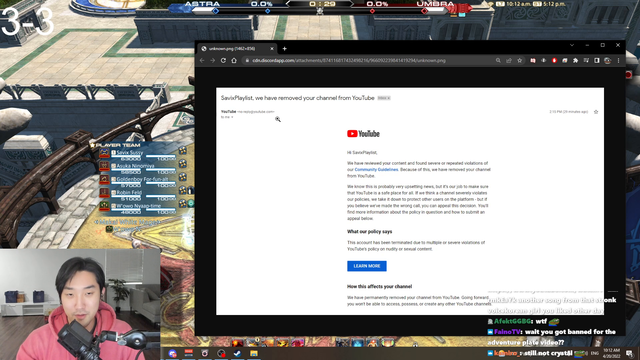
Task: Reload the page in the browser
Action: tap(223, 60)
